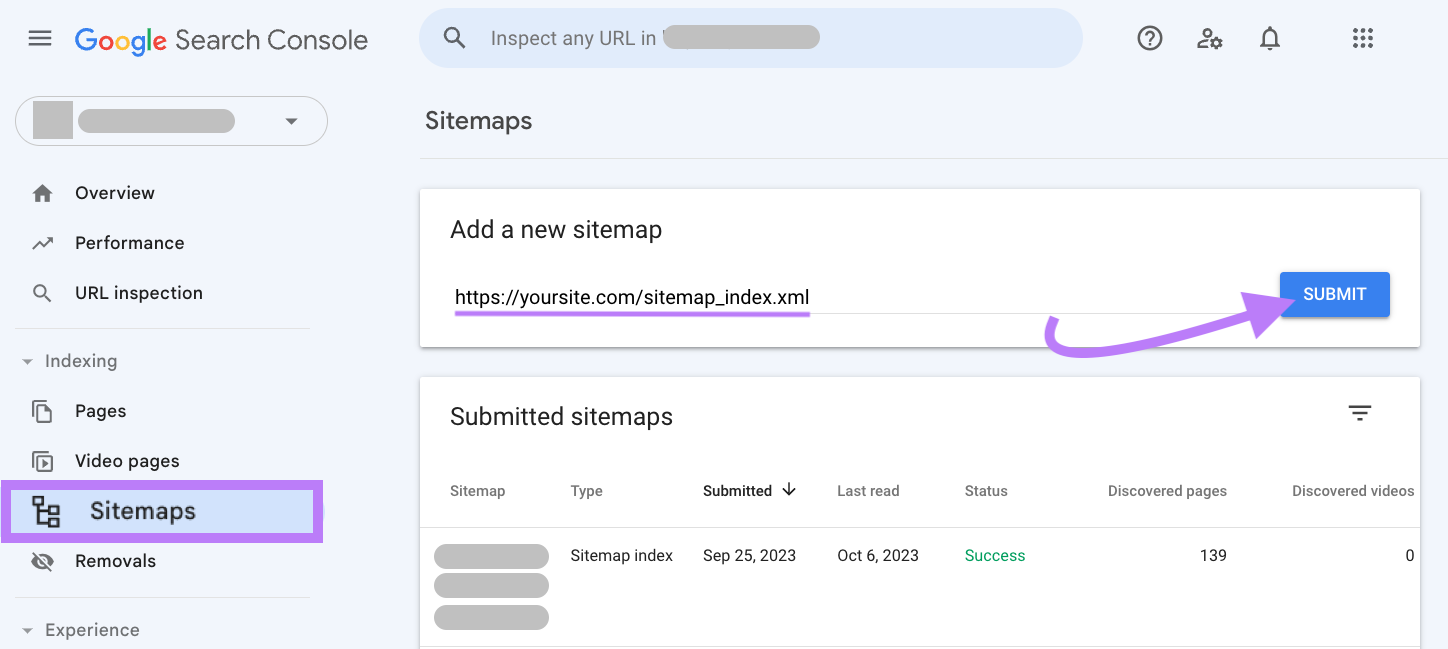Open the notifications bell
The height and width of the screenshot is (649, 1448).
[x=1269, y=38]
